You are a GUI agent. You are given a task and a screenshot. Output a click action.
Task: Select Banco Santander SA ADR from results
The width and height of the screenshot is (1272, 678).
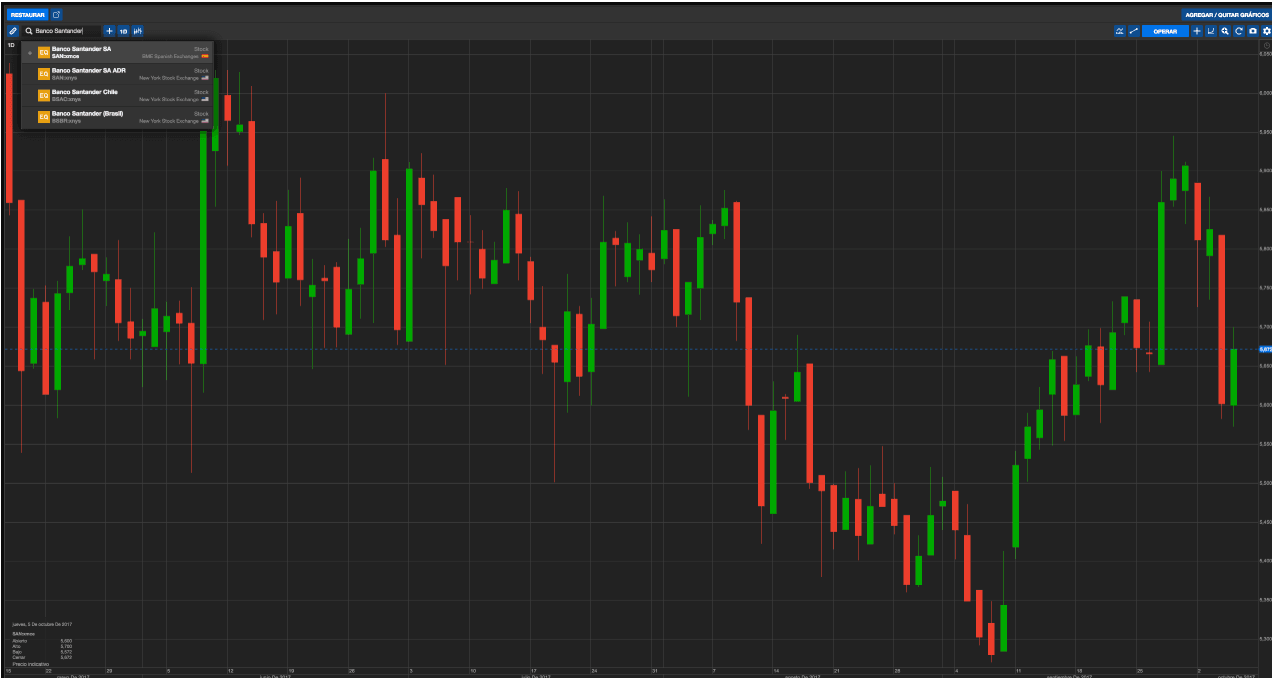point(118,74)
